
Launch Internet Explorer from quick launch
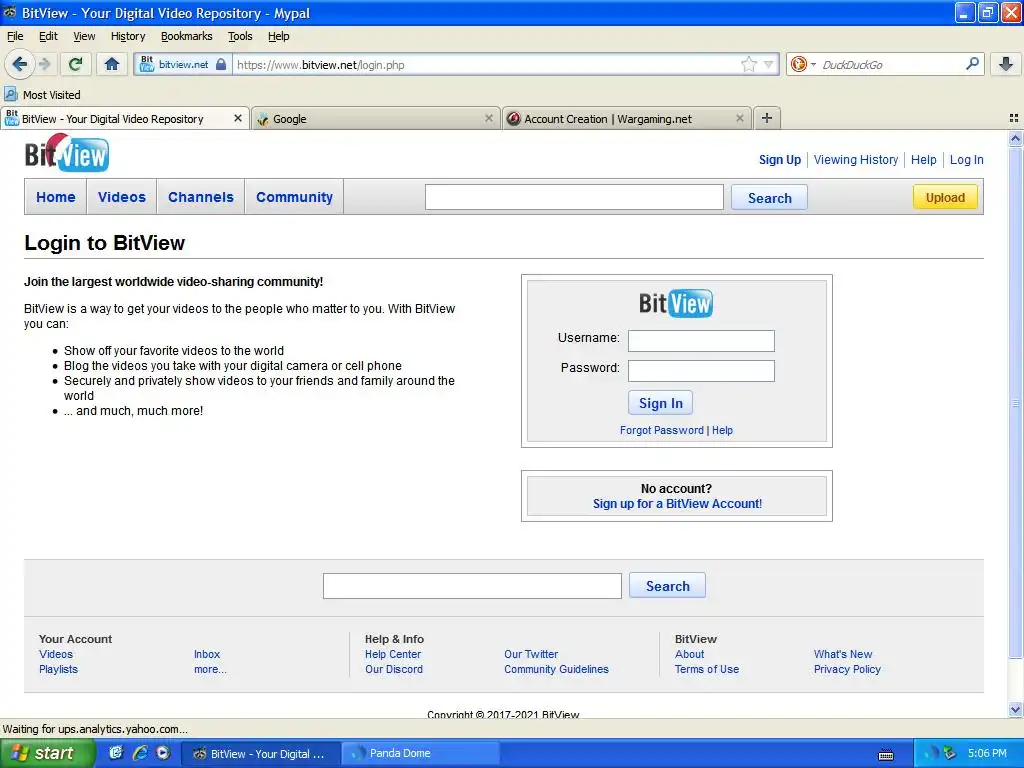point(140,753)
